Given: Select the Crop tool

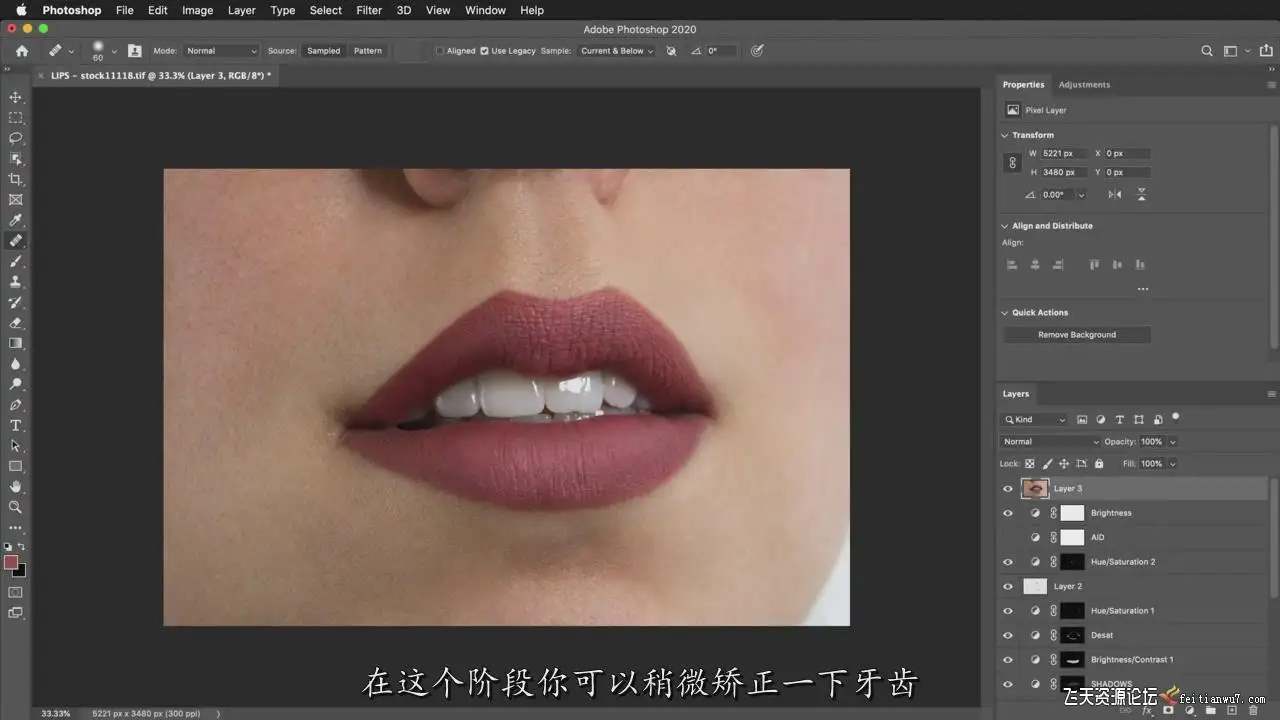Looking at the screenshot, I should [16, 179].
